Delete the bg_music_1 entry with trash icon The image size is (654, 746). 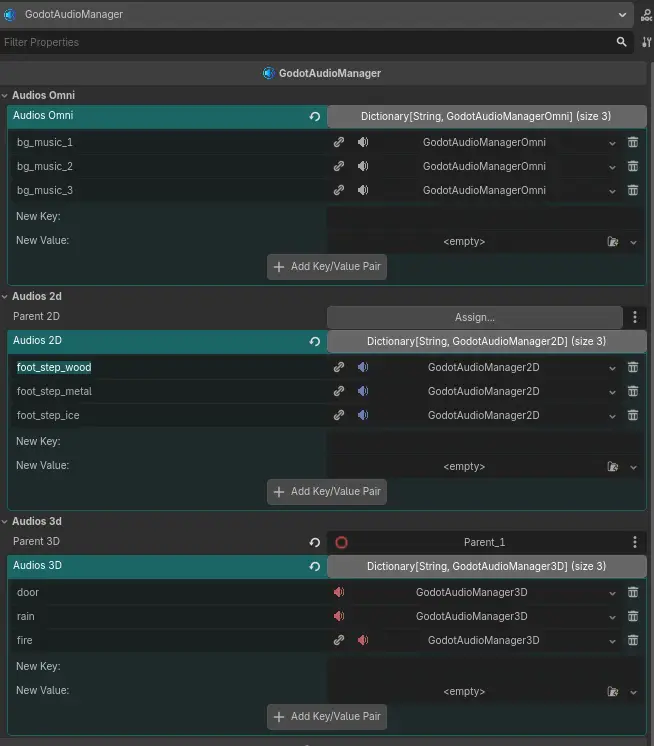click(633, 142)
